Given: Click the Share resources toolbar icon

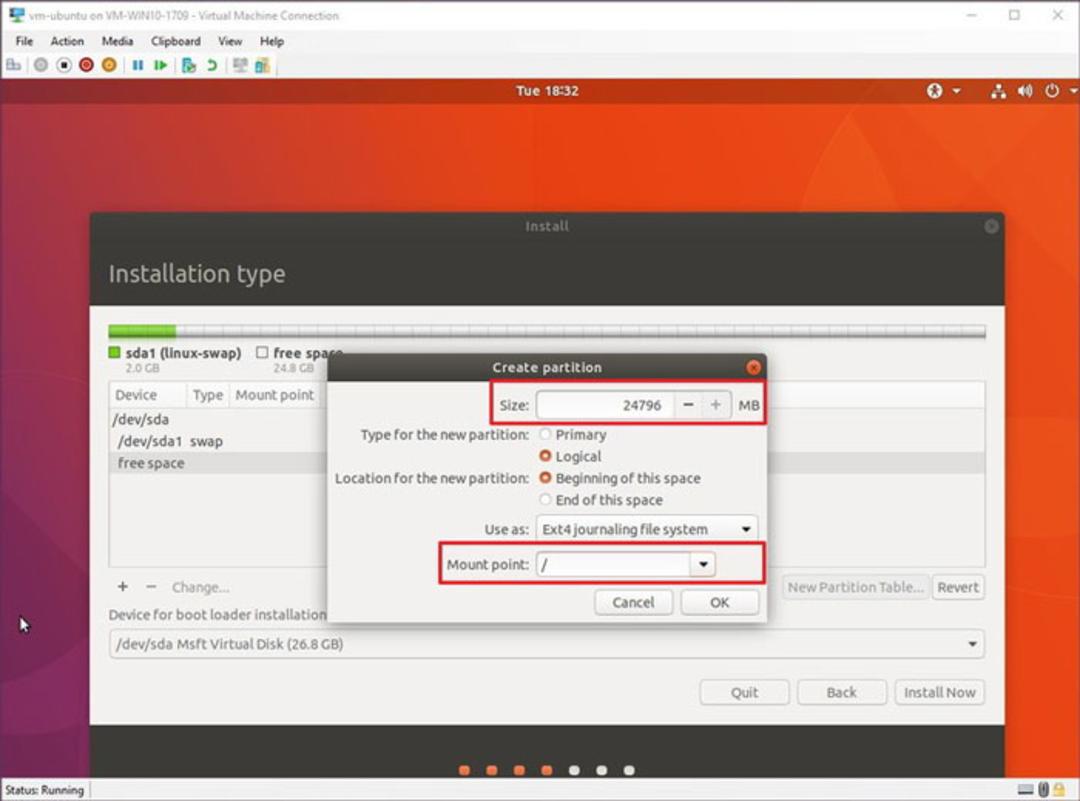Looking at the screenshot, I should point(262,65).
